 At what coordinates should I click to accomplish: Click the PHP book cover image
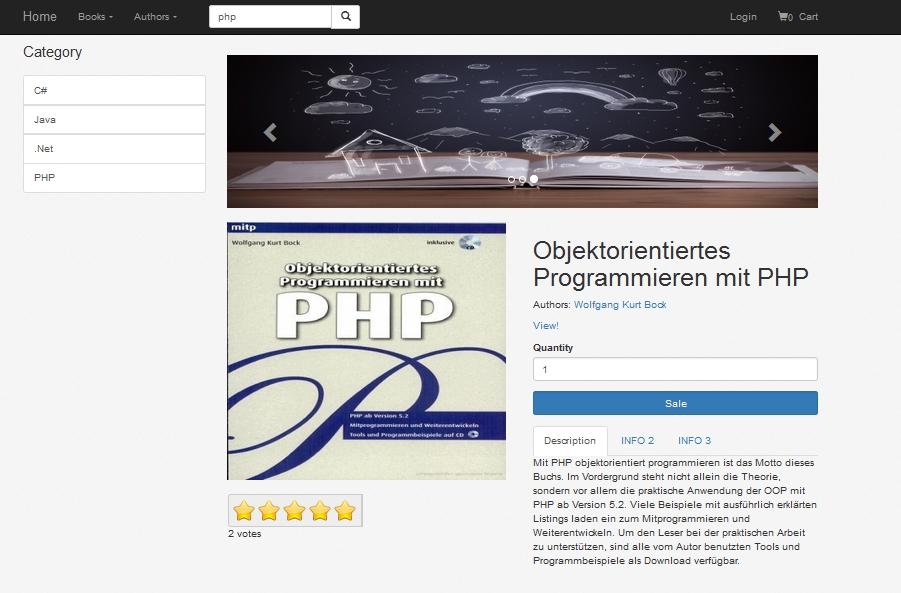pos(367,351)
